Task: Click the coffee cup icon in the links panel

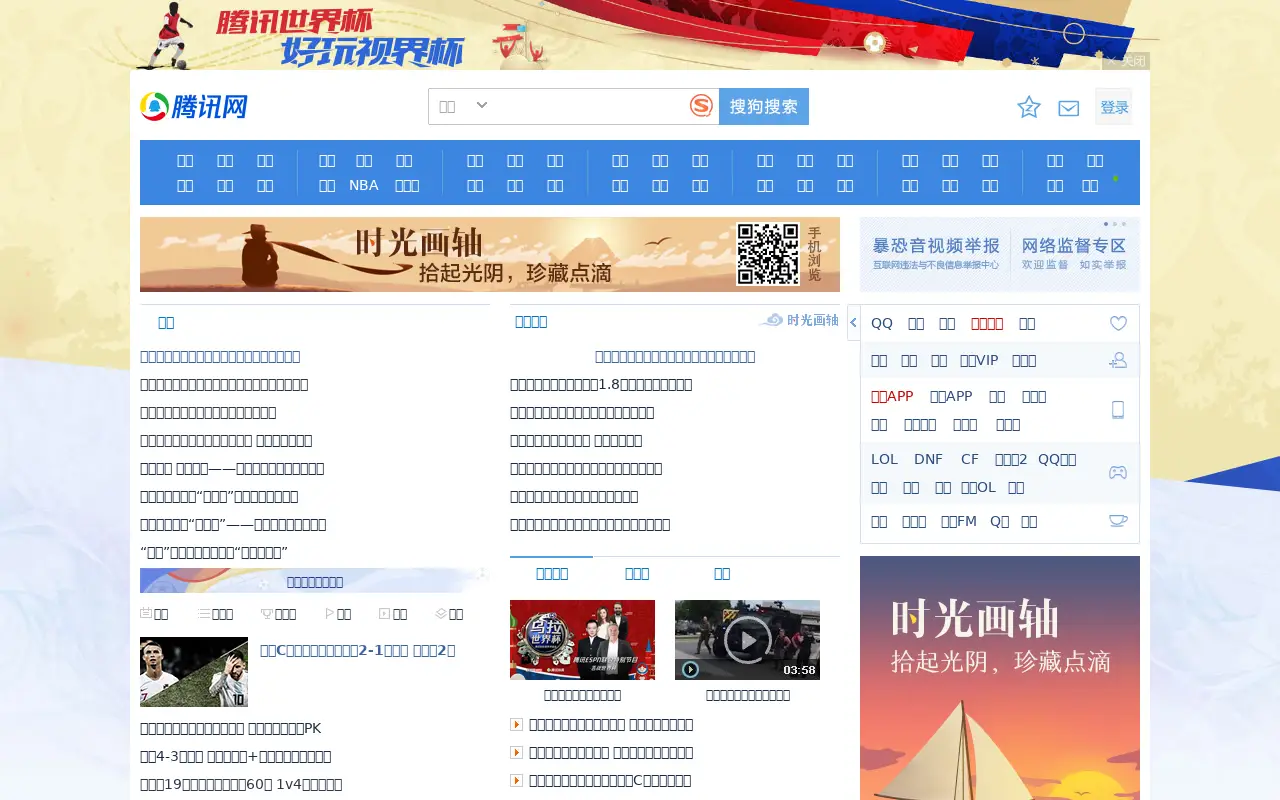Action: (1118, 520)
